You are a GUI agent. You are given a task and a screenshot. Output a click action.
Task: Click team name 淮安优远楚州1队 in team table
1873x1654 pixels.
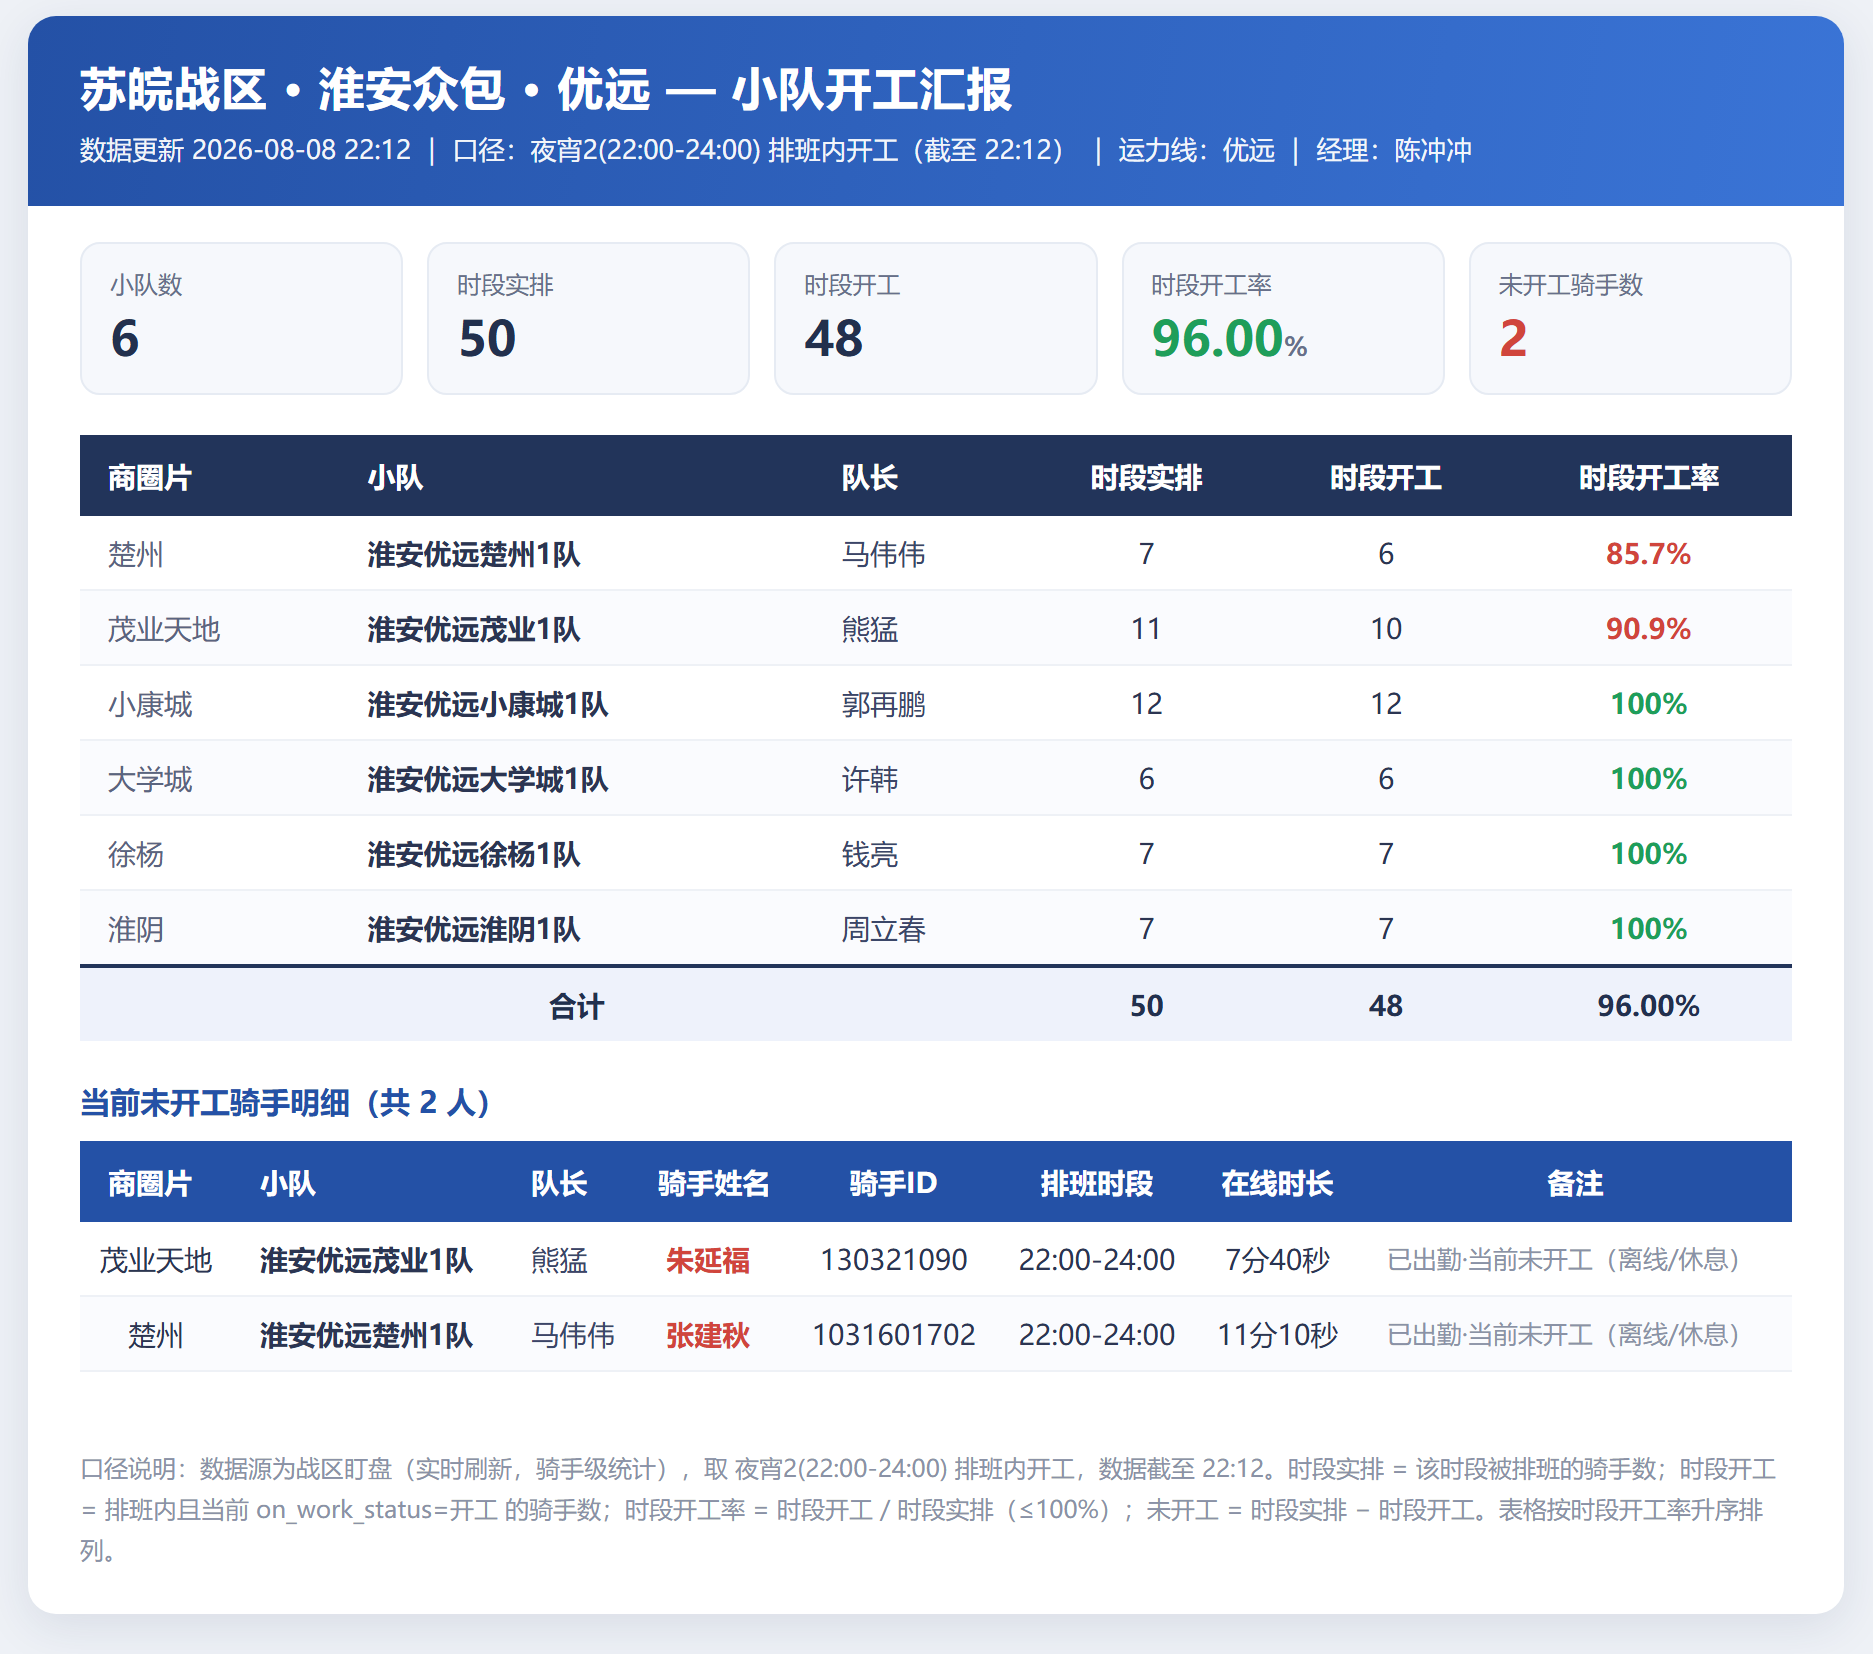point(473,554)
